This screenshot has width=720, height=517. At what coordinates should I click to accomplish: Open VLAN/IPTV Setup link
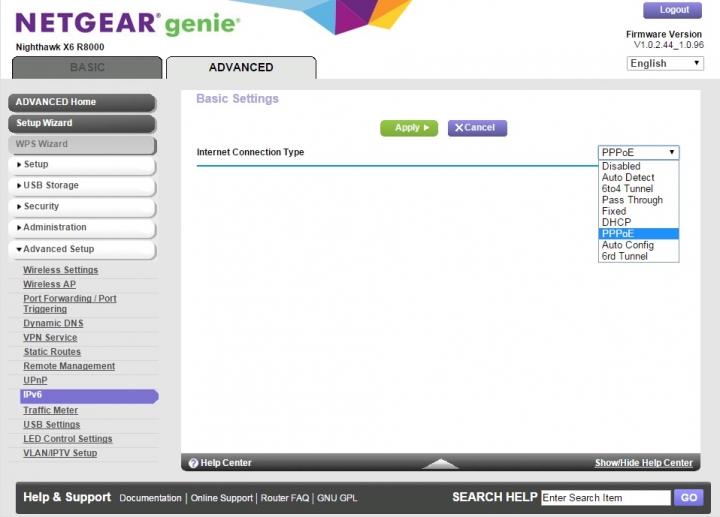click(x=60, y=453)
